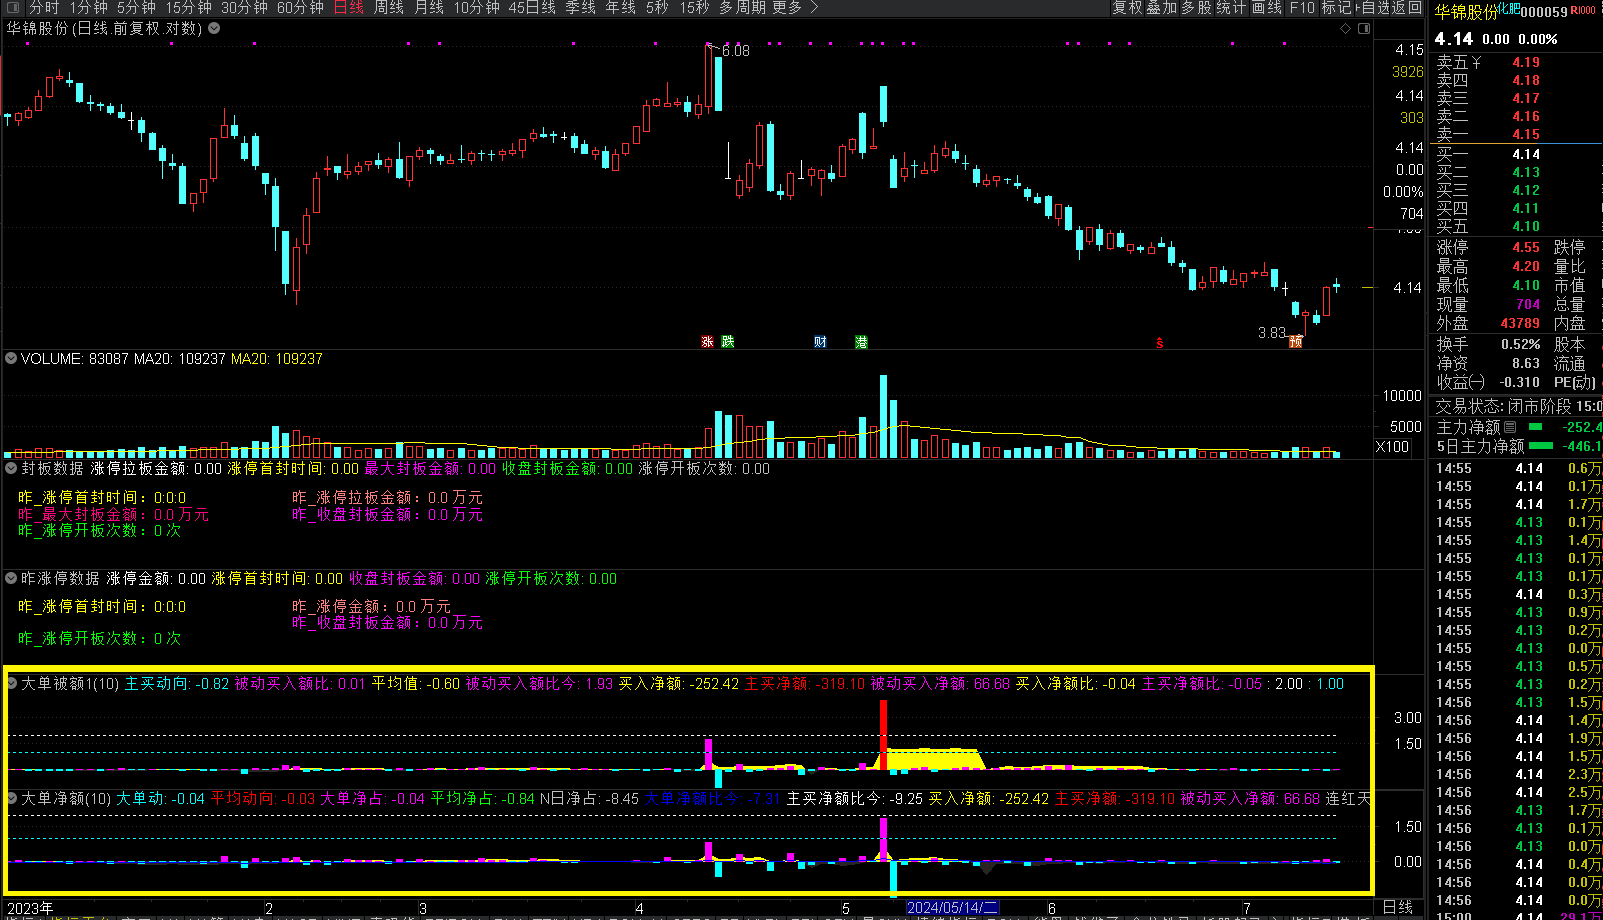
Task: Open the detail icon beside 主力净额
Action: 1510,427
